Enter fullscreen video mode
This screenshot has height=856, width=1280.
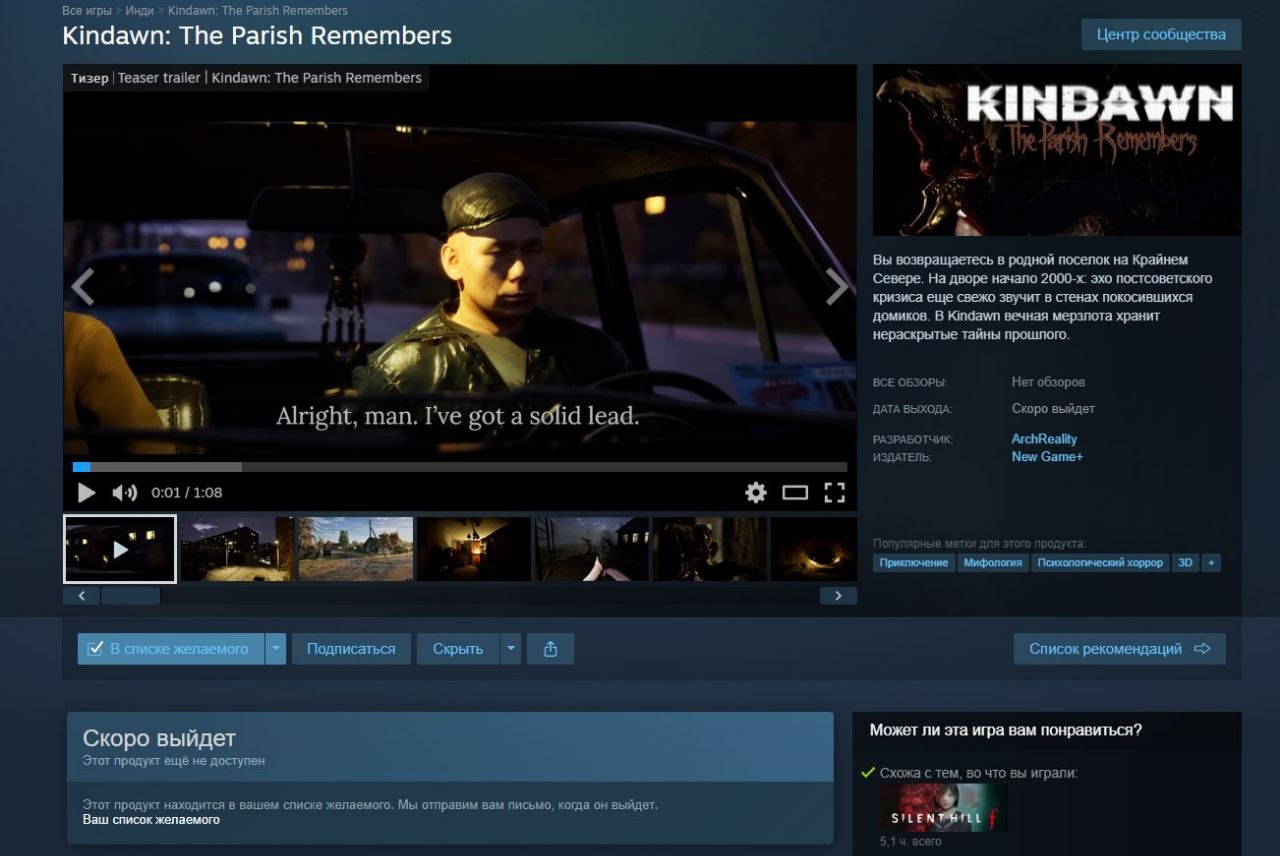(835, 492)
